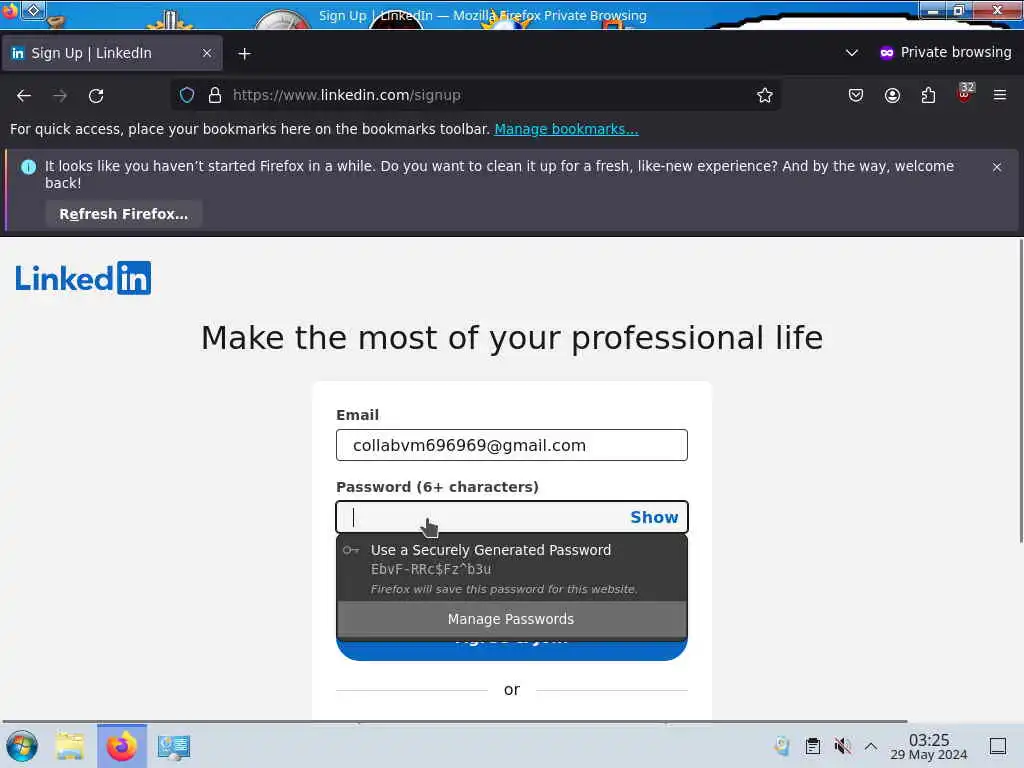Go back to the previous page
Screen dimensions: 1024x768
click(x=24, y=95)
